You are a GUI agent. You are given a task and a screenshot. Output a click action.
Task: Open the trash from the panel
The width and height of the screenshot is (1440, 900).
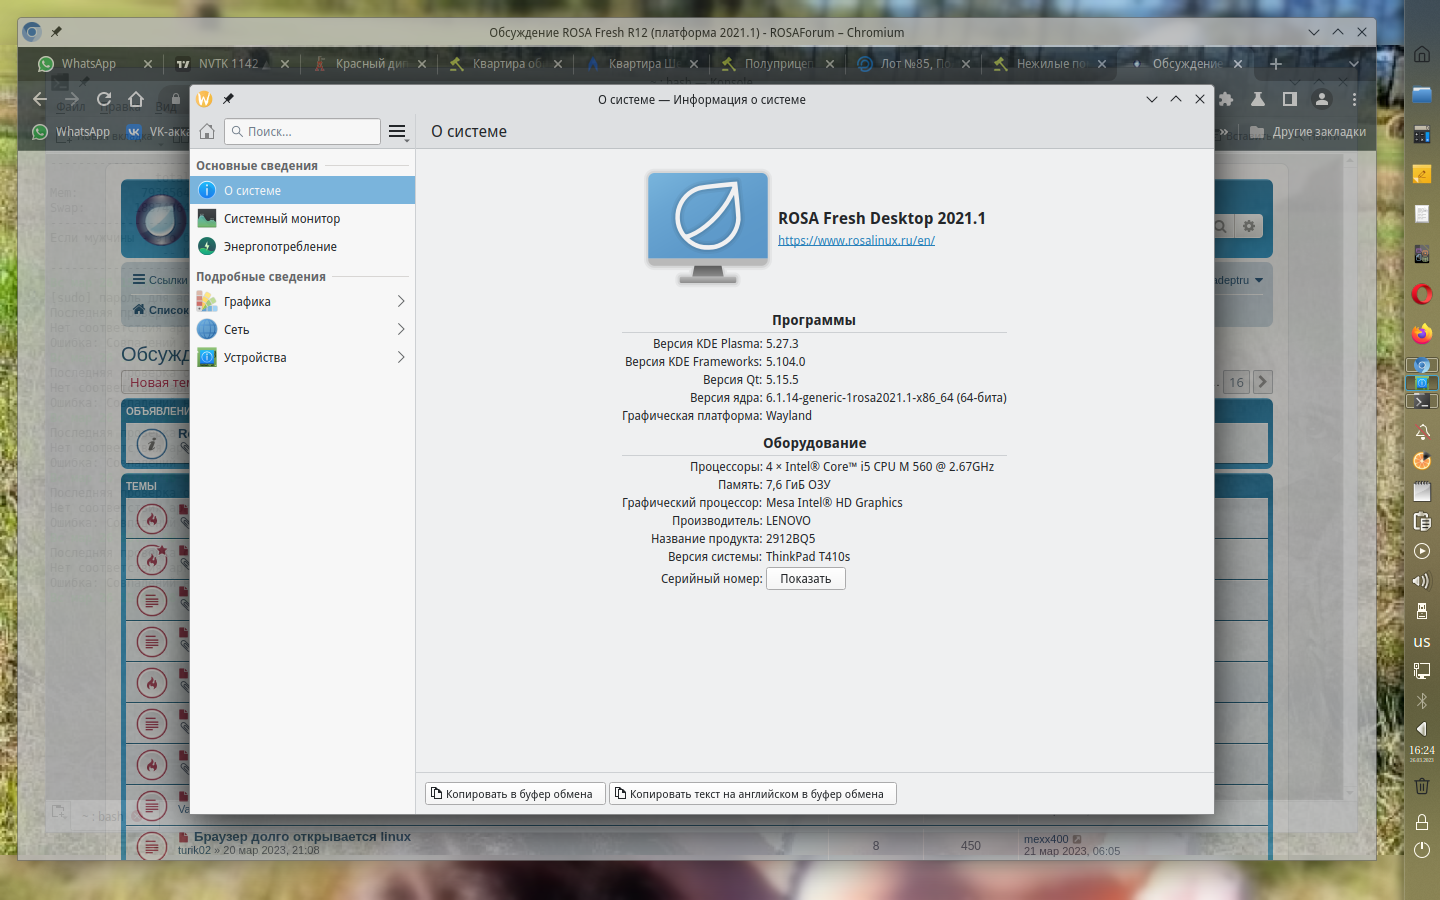pos(1422,786)
